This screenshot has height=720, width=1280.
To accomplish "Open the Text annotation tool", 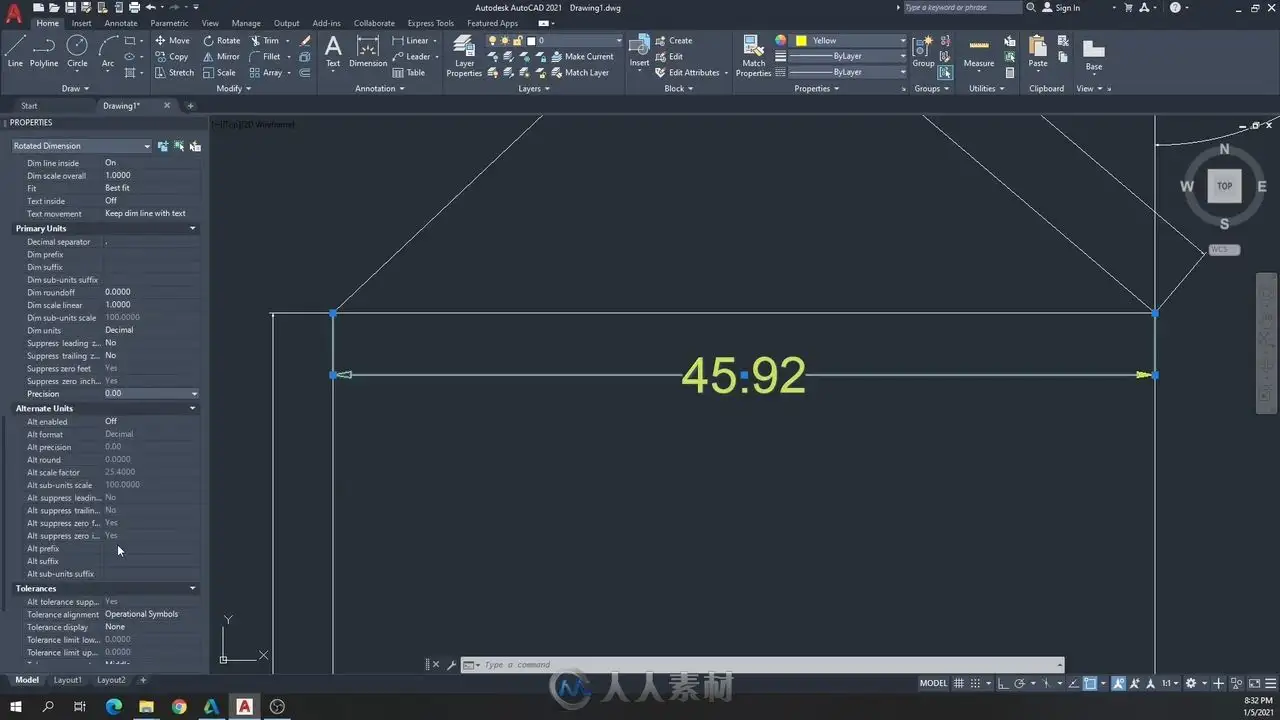I will (333, 52).
